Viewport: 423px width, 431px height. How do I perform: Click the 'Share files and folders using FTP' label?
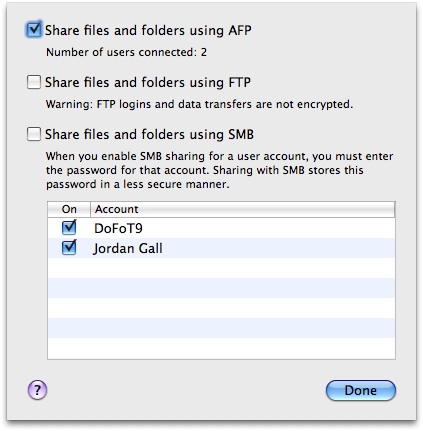(148, 82)
